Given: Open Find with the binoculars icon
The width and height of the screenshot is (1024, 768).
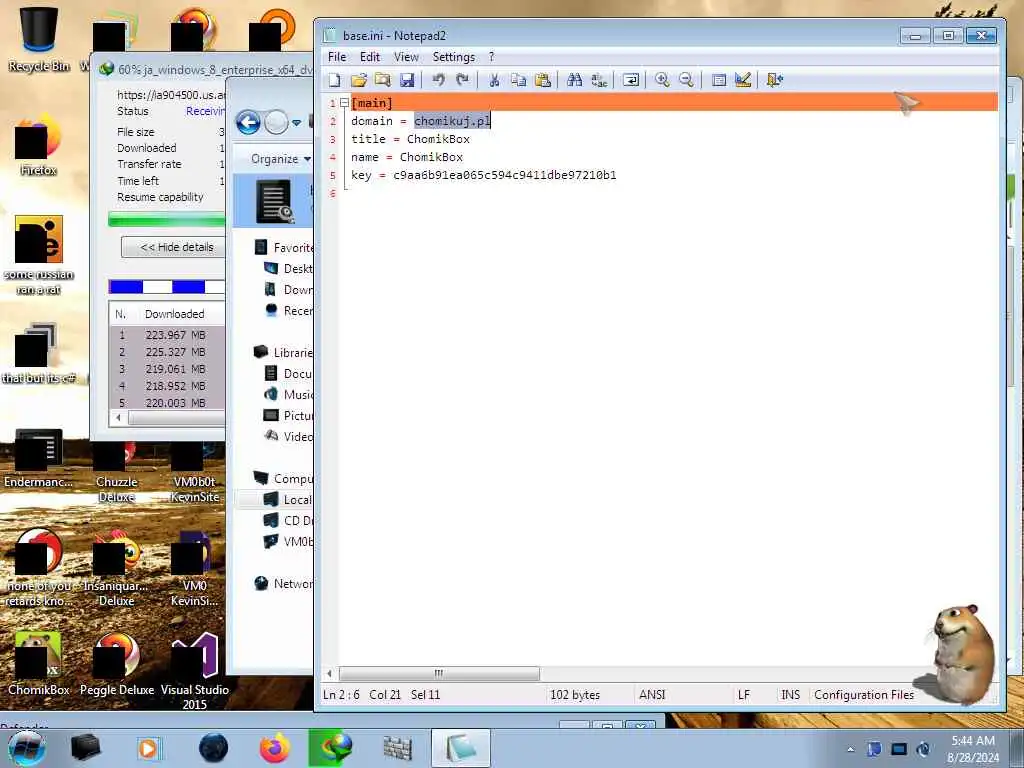Looking at the screenshot, I should (x=575, y=80).
